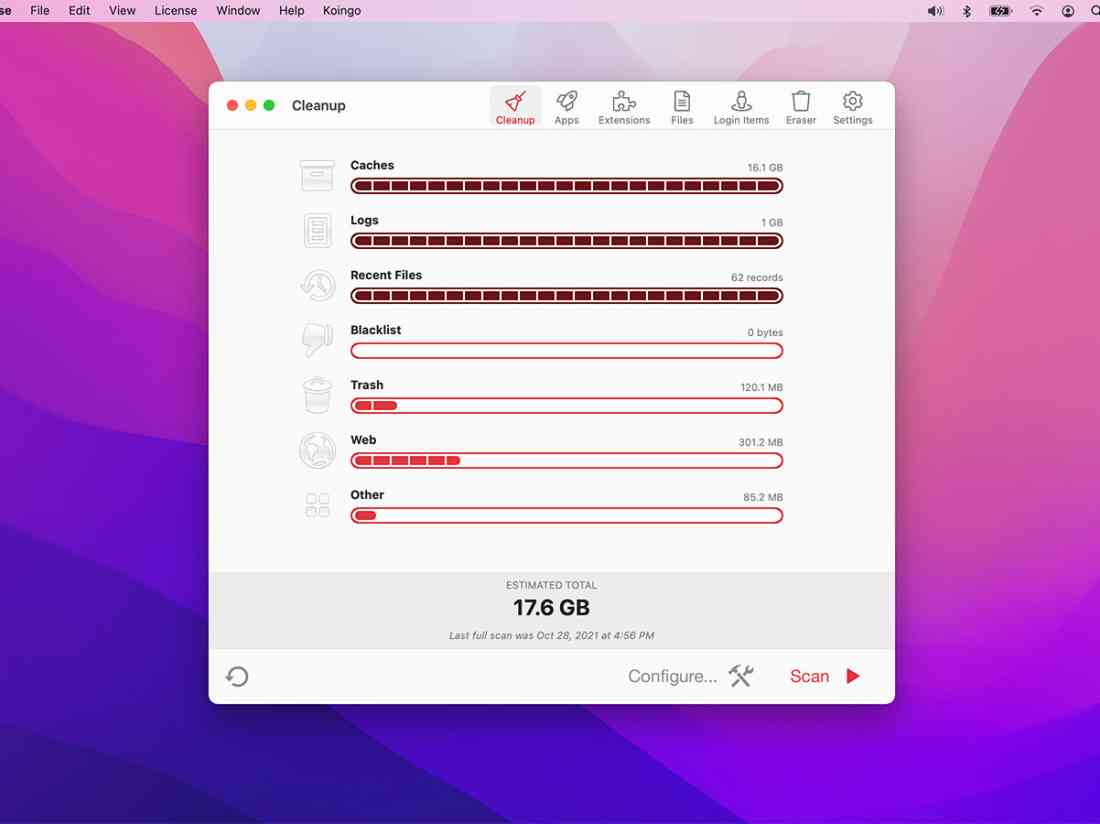Click the refresh arrow at bottom left
The image size is (1100, 824).
[x=237, y=676]
